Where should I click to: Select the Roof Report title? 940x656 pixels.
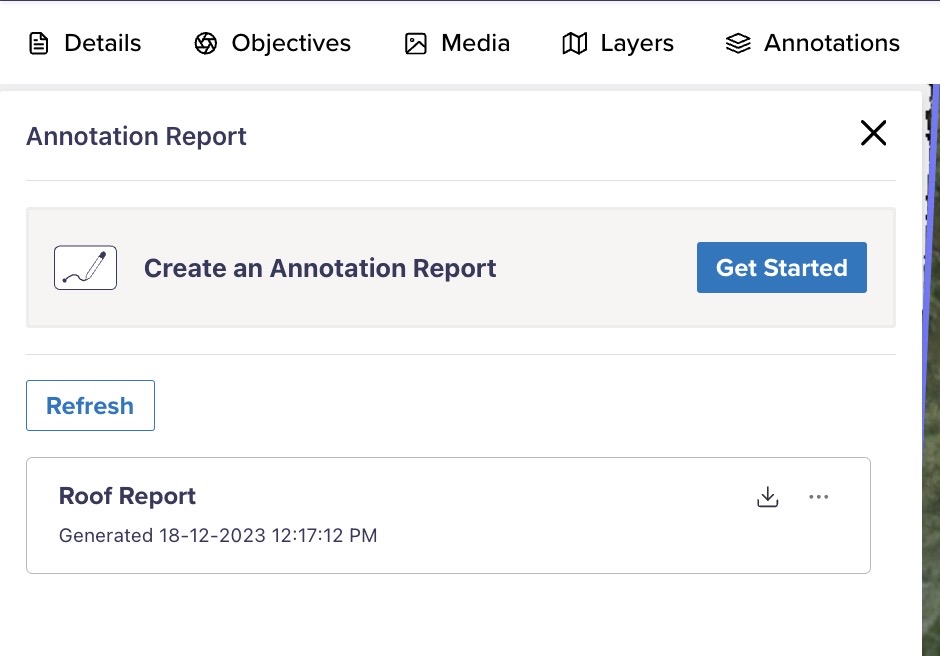(x=127, y=496)
